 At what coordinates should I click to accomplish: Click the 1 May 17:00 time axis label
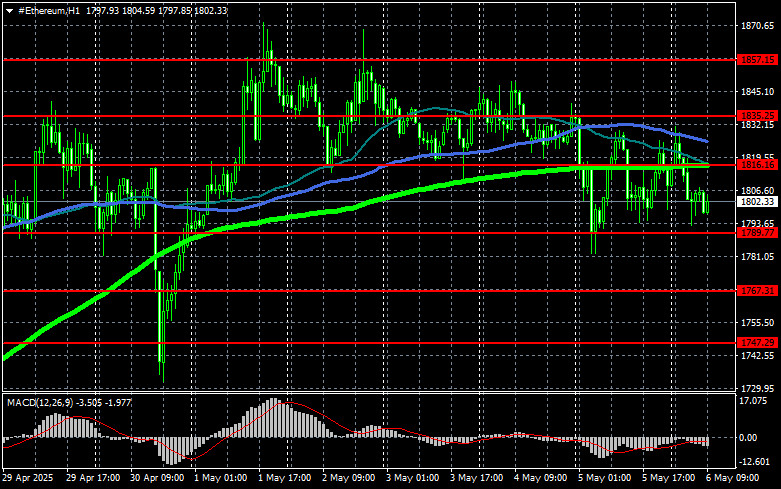pos(284,478)
